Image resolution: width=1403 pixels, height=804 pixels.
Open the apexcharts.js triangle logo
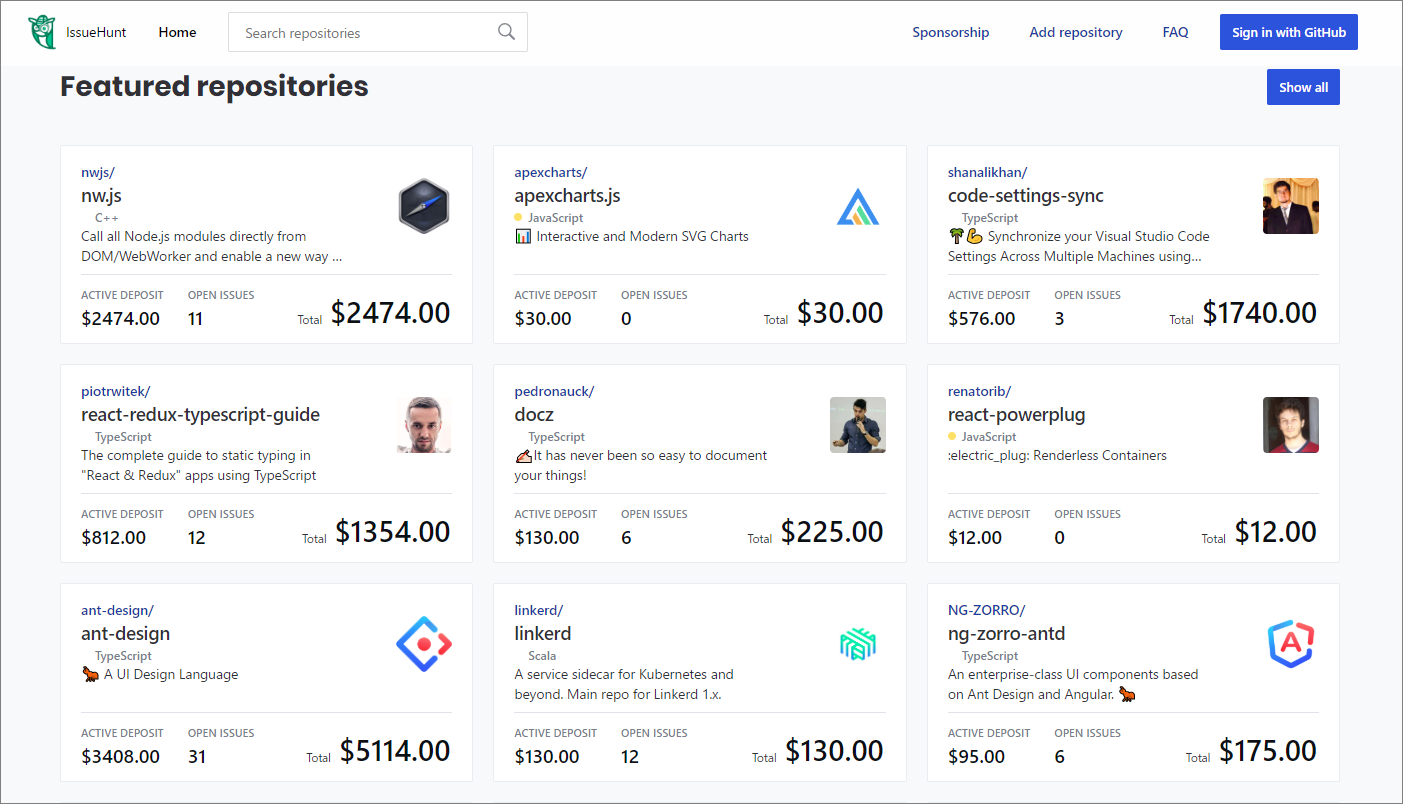pyautogui.click(x=857, y=206)
